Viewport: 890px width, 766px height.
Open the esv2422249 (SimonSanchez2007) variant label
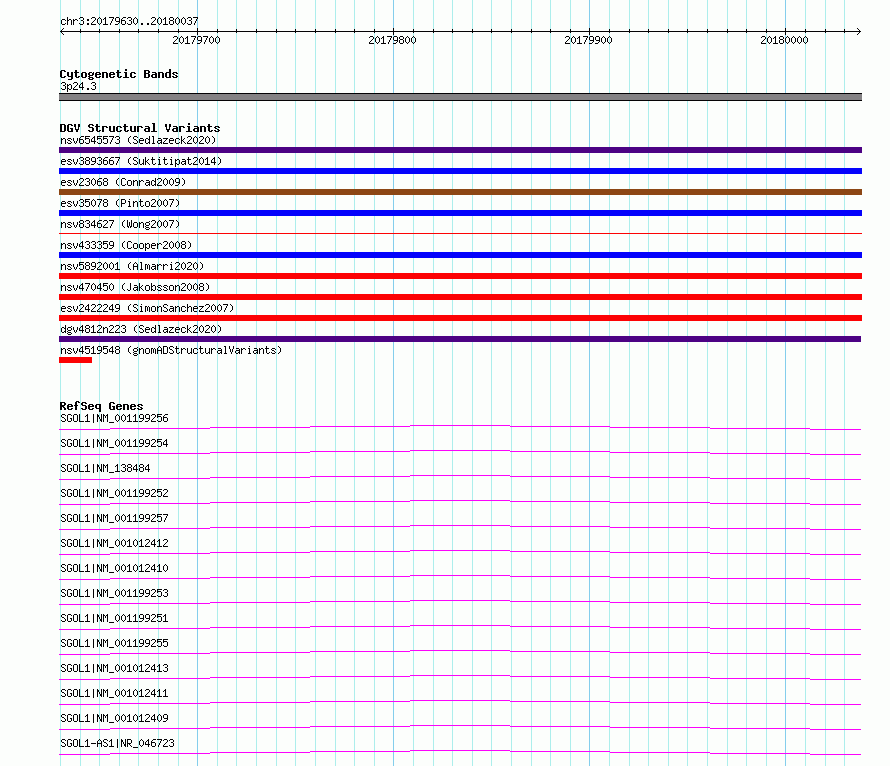click(147, 308)
